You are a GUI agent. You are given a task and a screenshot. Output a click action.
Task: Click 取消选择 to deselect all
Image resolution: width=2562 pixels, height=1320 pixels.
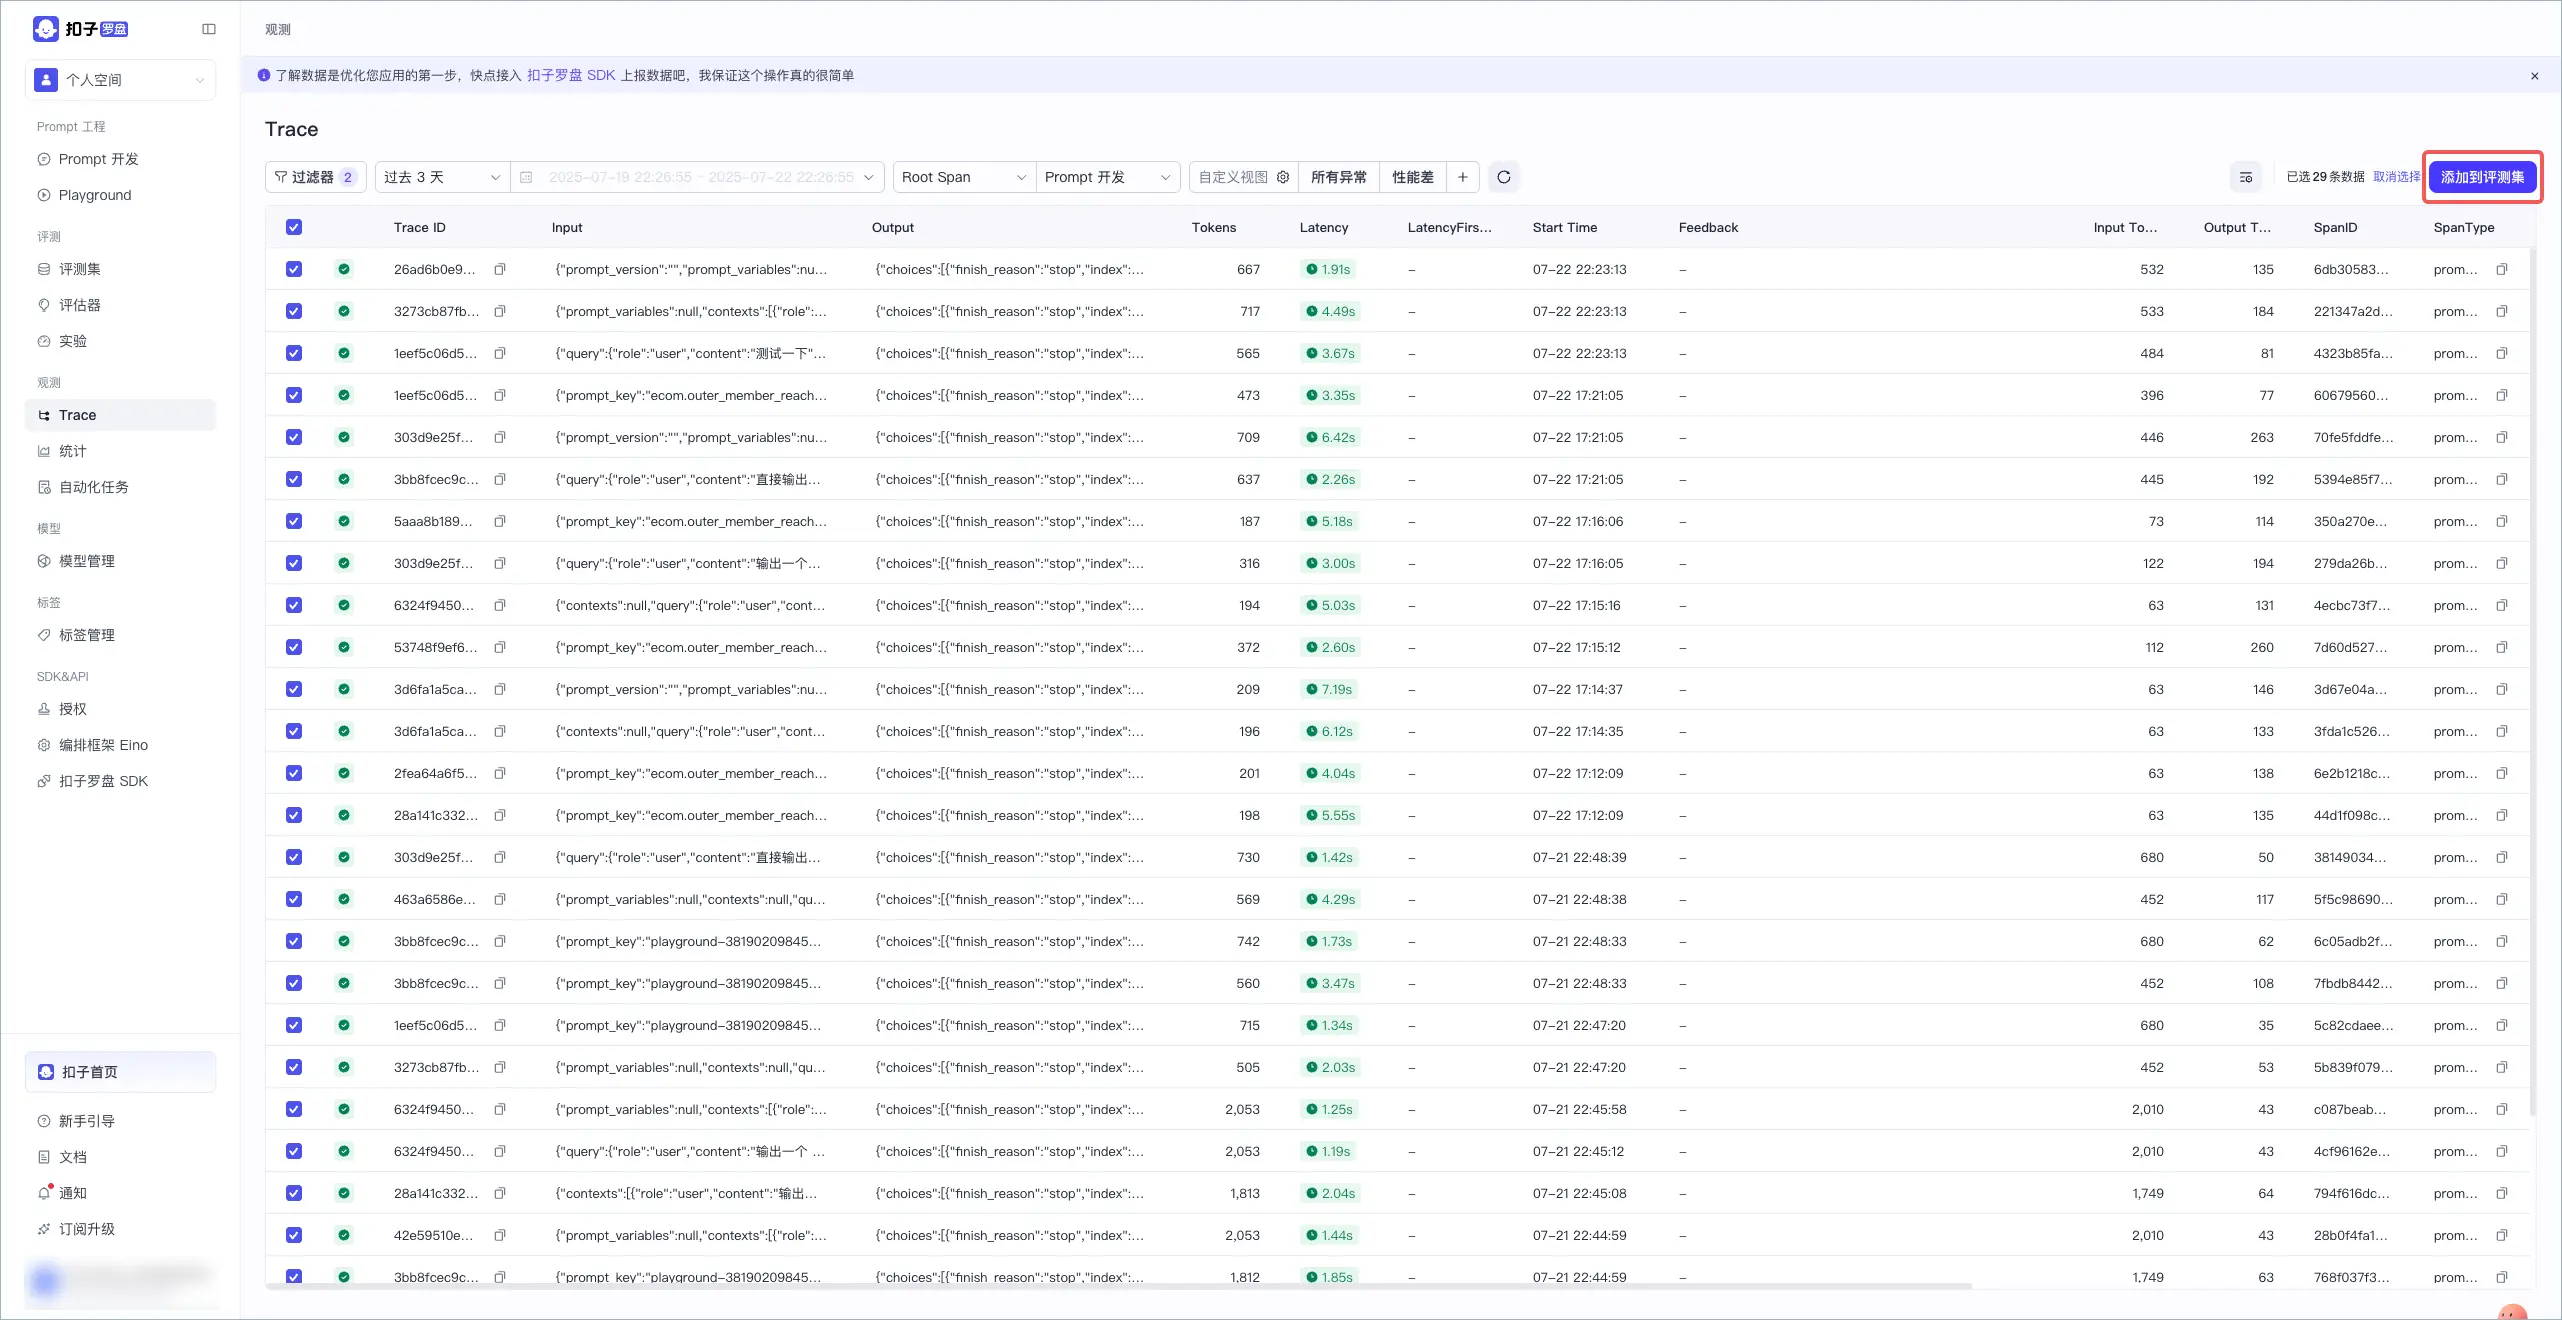click(2397, 177)
